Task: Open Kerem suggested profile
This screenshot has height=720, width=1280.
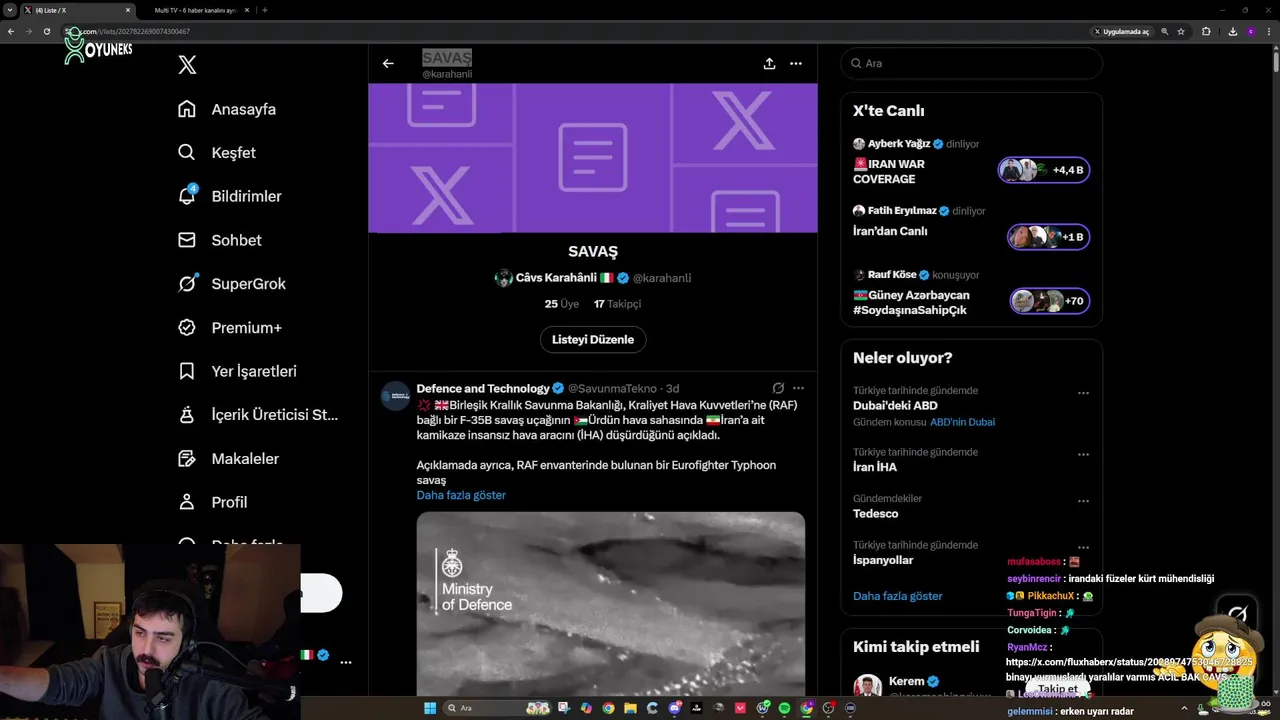Action: [906, 681]
